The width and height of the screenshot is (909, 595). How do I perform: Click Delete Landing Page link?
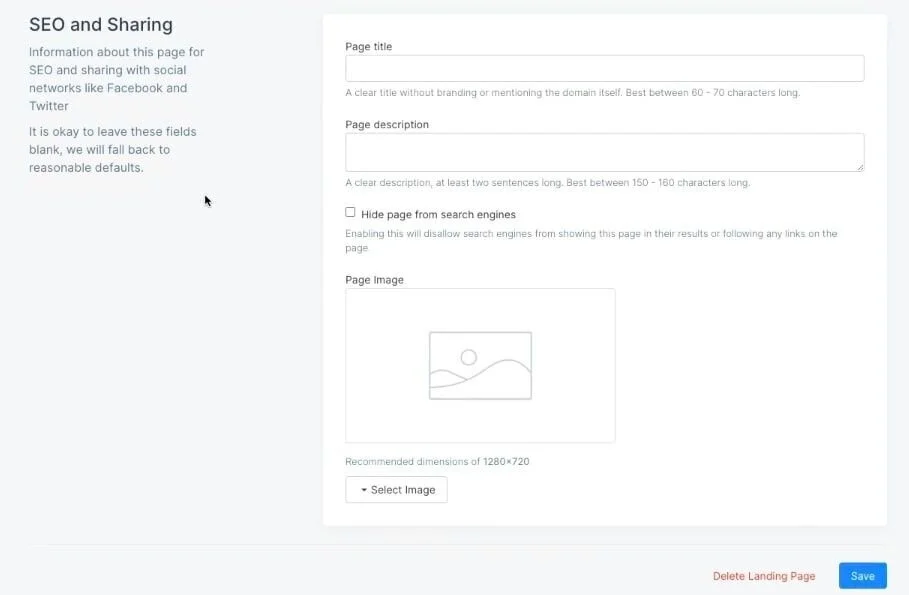(x=764, y=576)
